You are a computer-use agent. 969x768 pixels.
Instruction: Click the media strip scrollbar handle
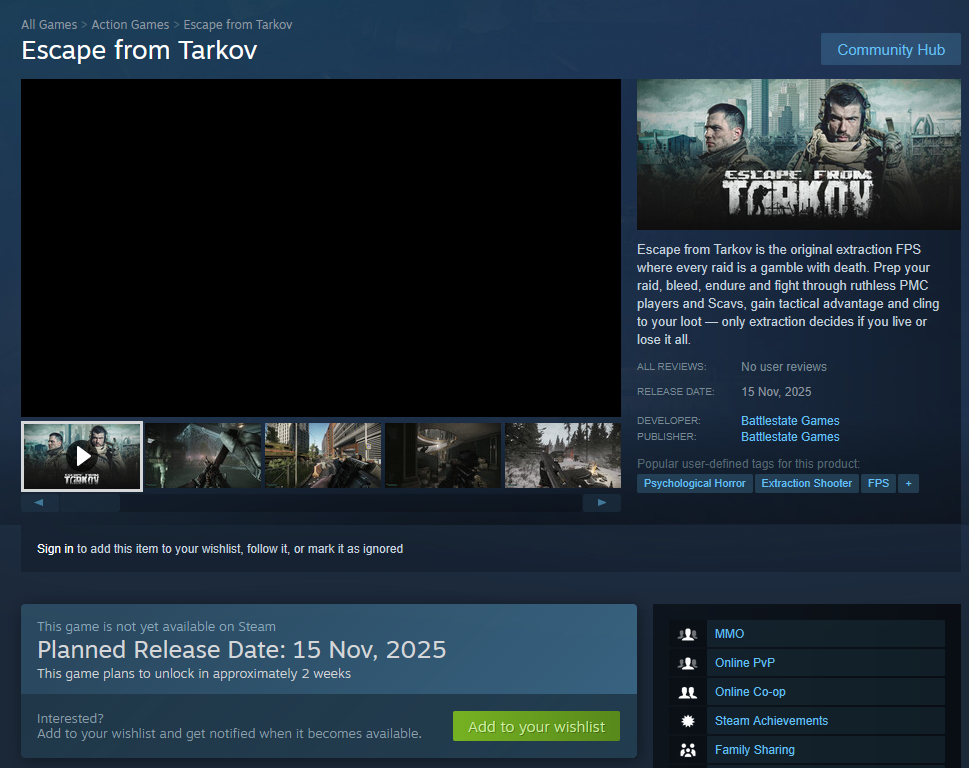click(x=90, y=503)
